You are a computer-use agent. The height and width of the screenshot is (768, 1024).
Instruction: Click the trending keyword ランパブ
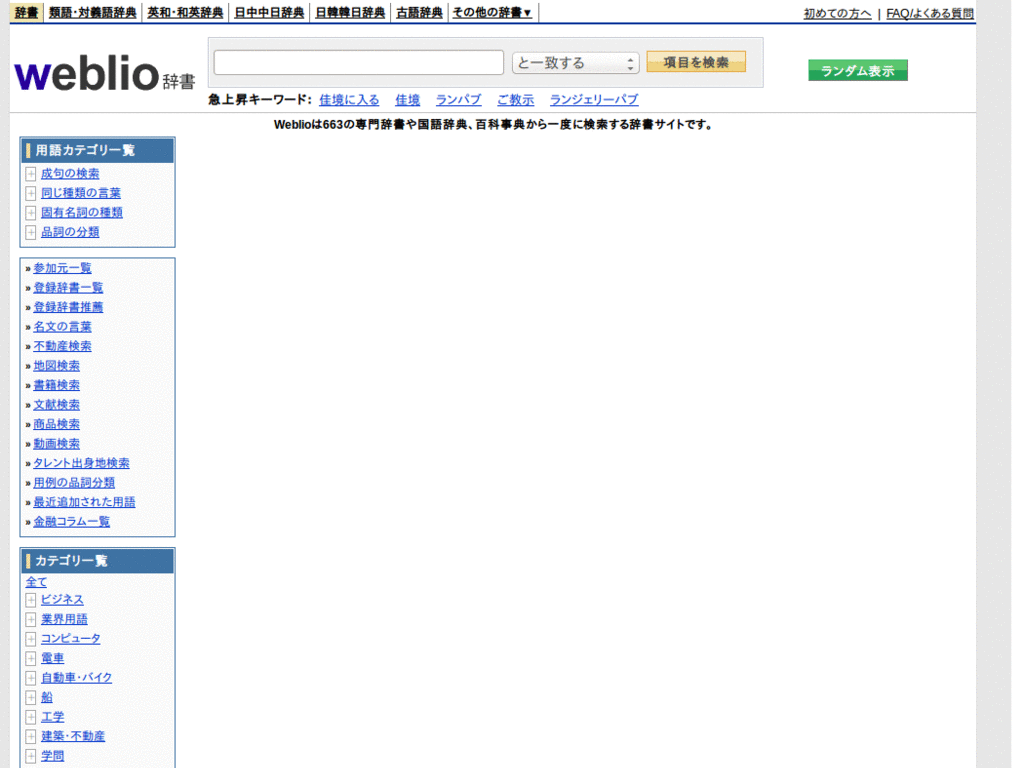pyautogui.click(x=457, y=99)
